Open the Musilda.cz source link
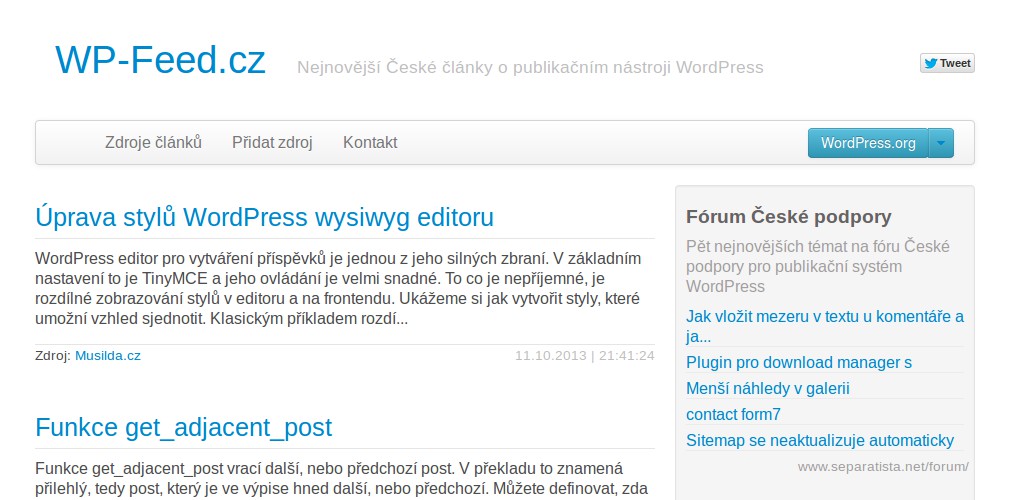Screen dimensions: 1010x500 coord(108,356)
